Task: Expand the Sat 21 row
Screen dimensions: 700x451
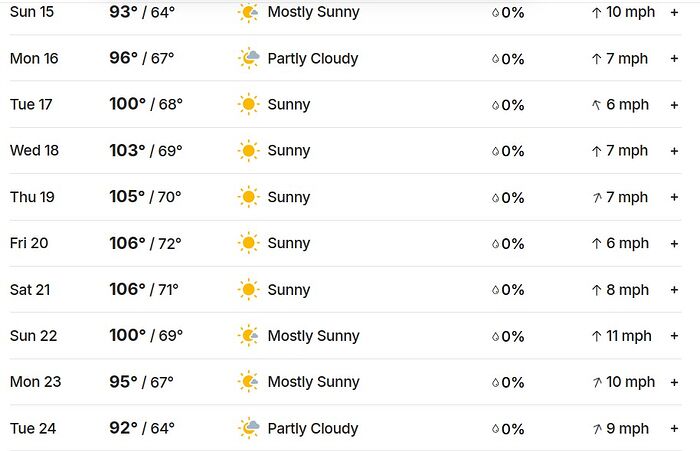Action: (674, 290)
